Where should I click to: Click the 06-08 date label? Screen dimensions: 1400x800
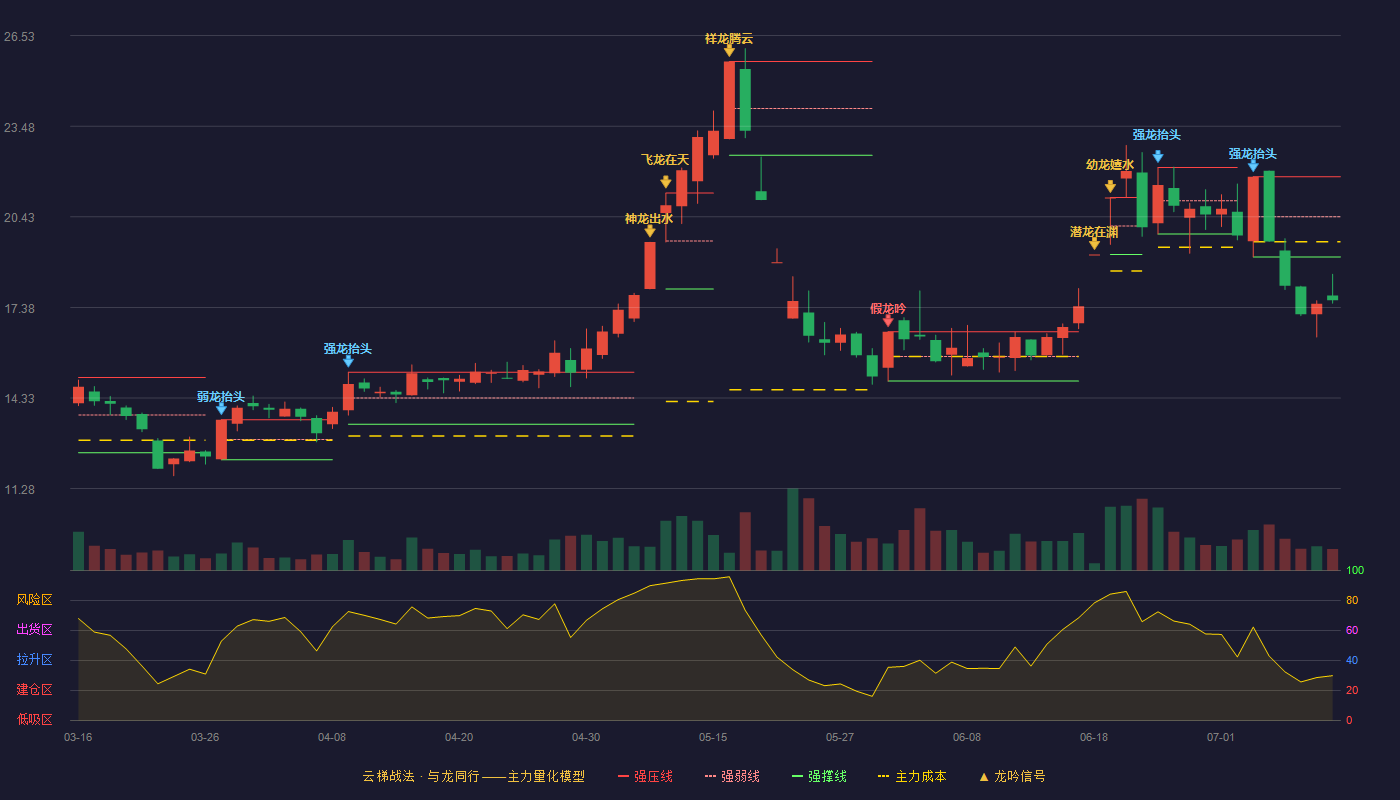pyautogui.click(x=967, y=737)
